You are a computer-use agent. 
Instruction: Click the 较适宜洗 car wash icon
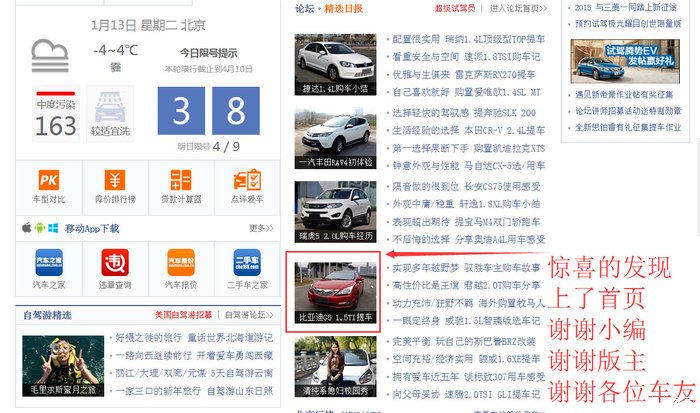click(x=110, y=112)
